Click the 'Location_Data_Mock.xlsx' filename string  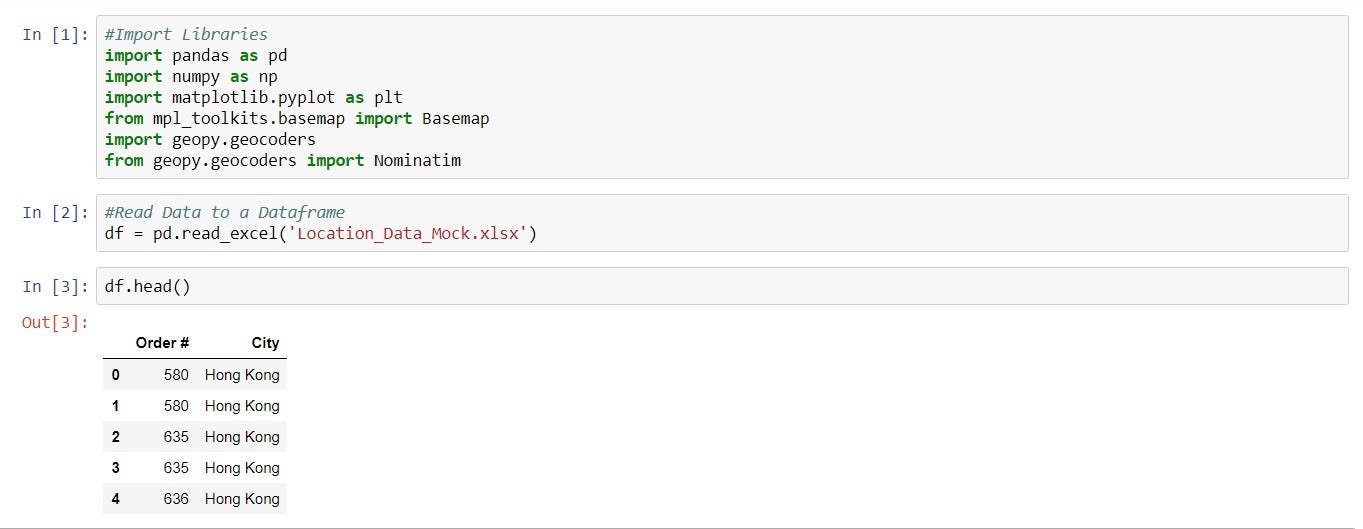coord(414,234)
